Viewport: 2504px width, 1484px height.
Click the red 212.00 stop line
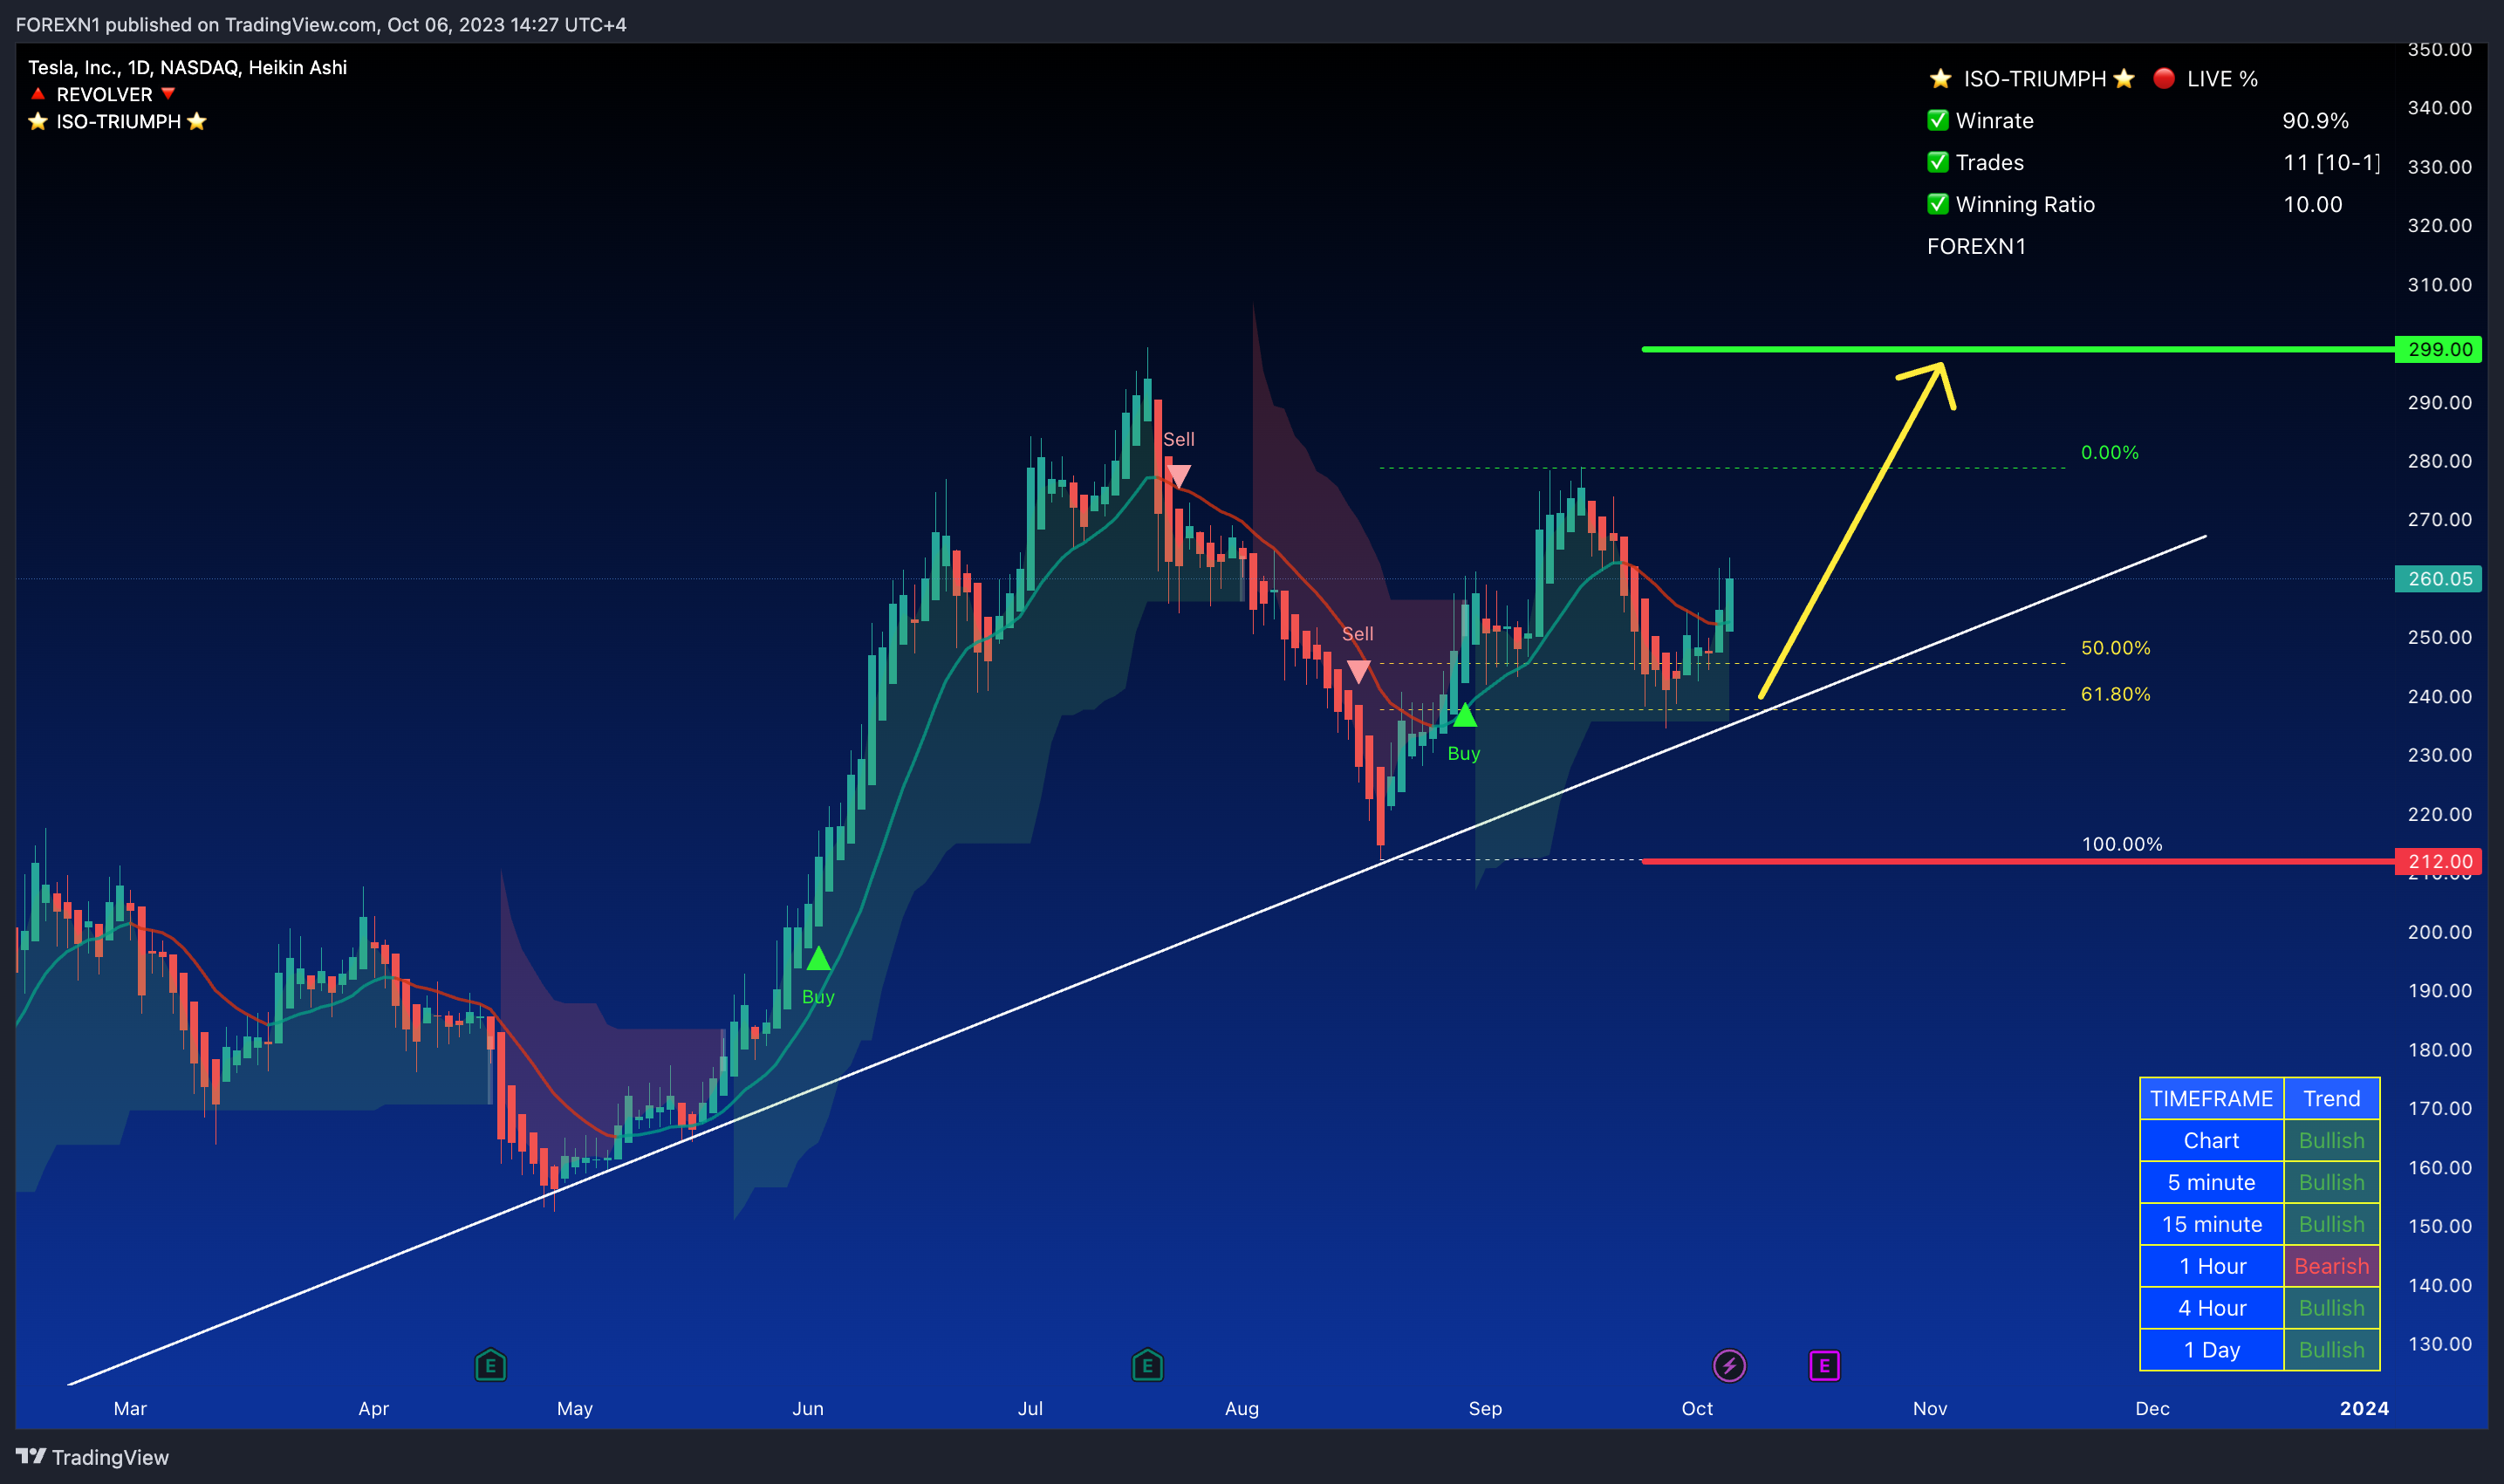(x=2018, y=861)
